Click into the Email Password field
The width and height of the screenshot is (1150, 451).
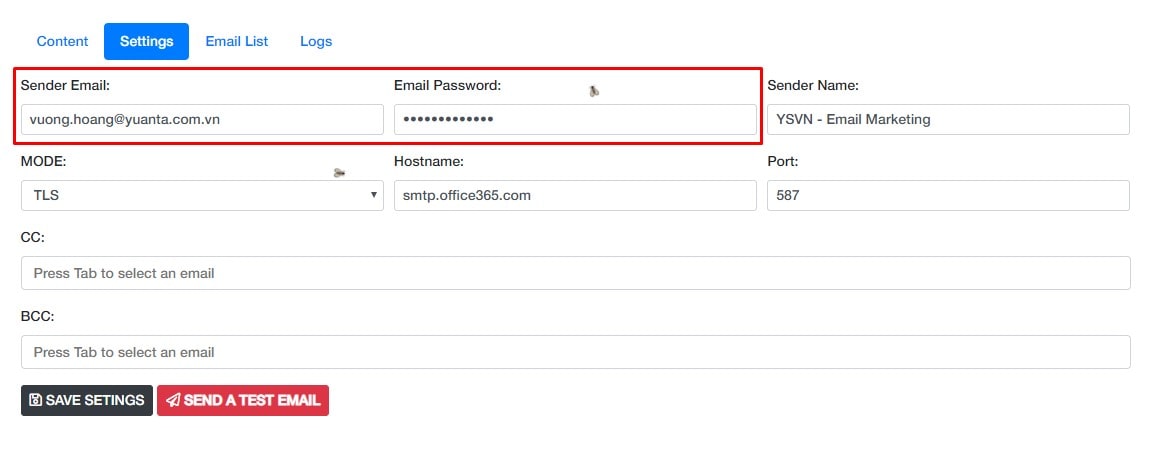[575, 120]
